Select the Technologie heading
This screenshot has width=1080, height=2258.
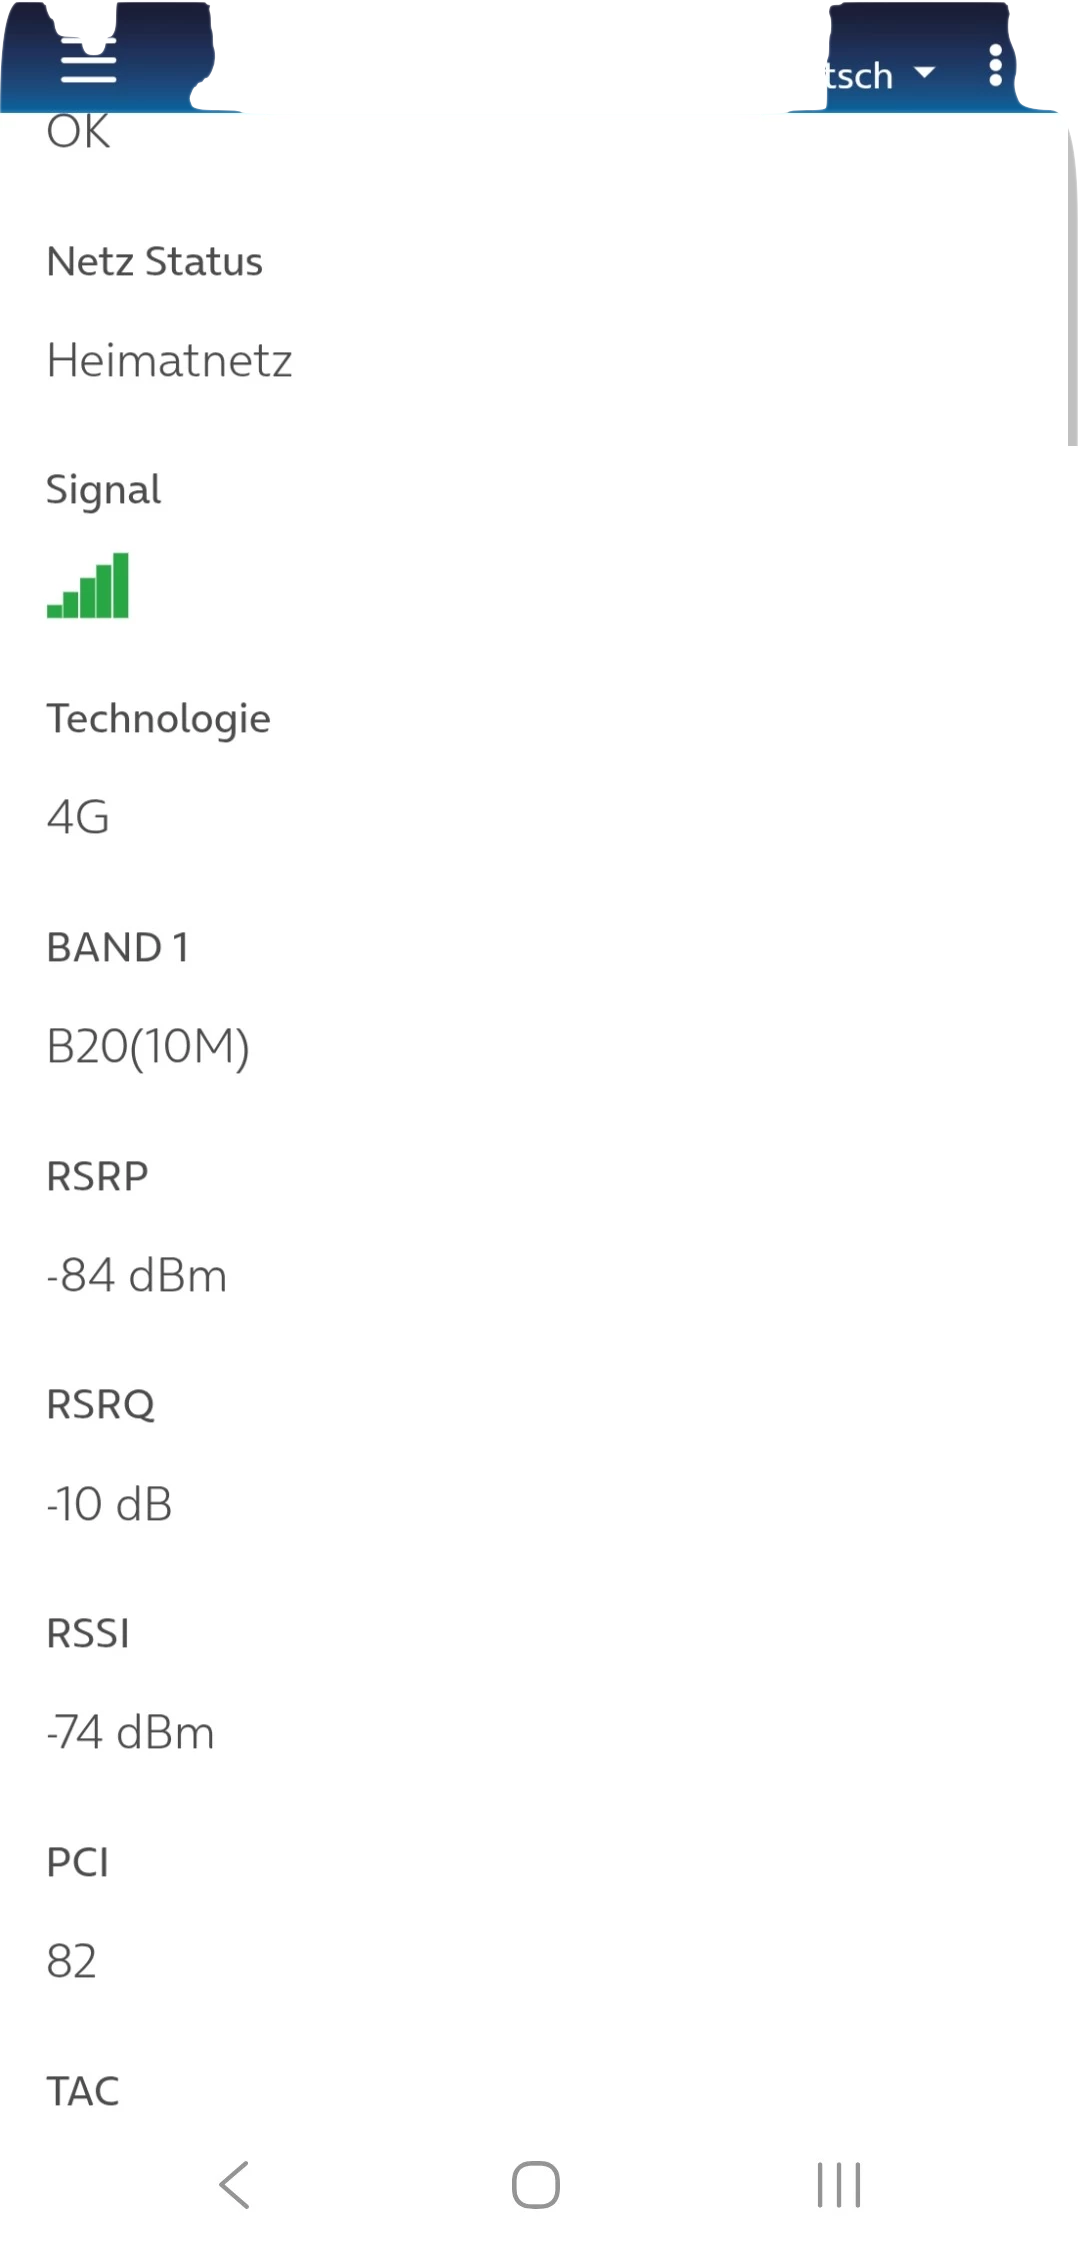(159, 719)
